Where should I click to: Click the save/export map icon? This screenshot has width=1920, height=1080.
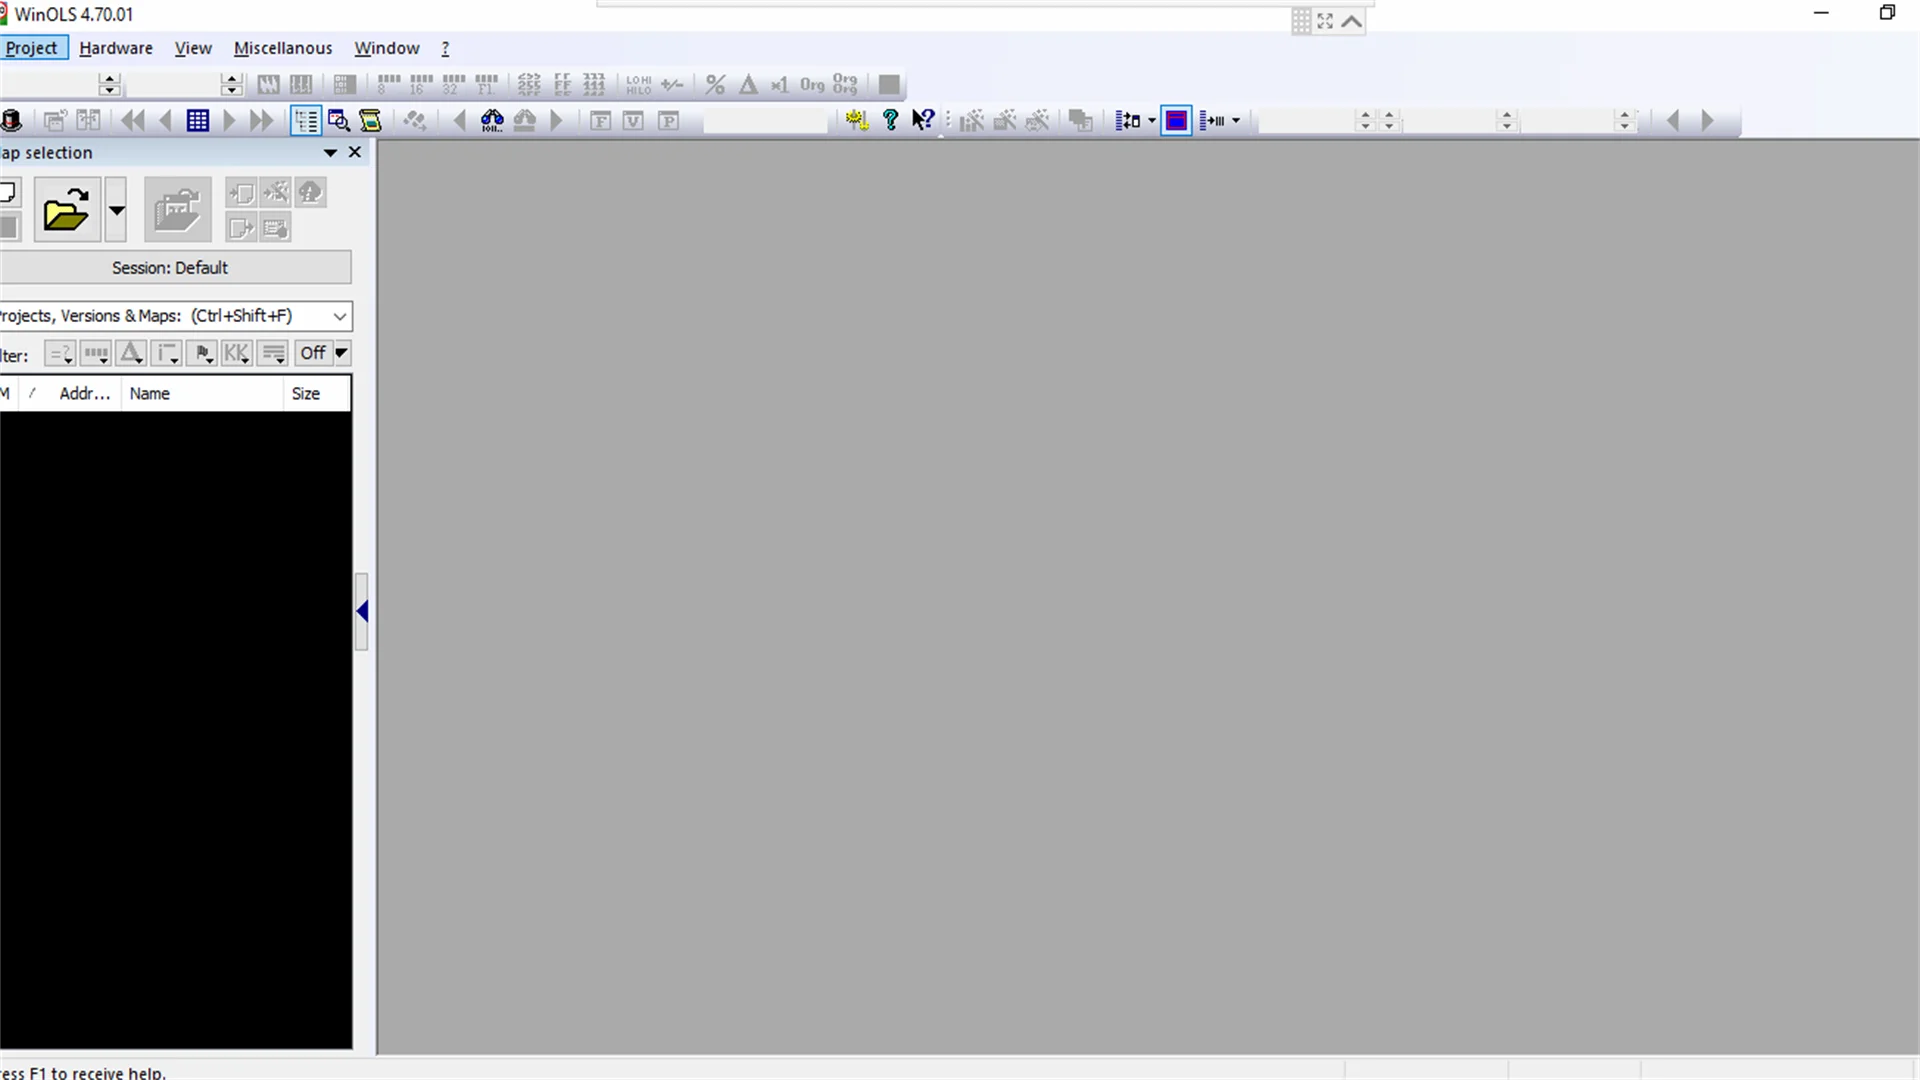point(241,227)
